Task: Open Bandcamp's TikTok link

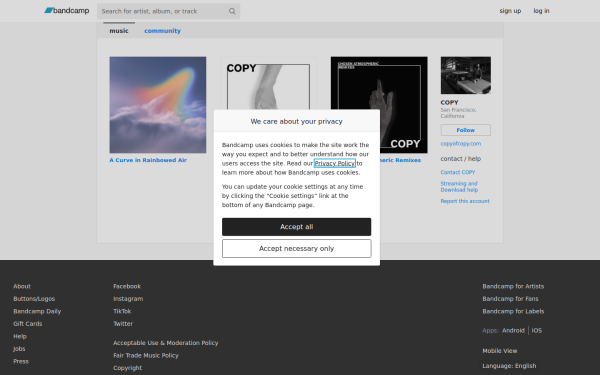Action: pyautogui.click(x=122, y=311)
